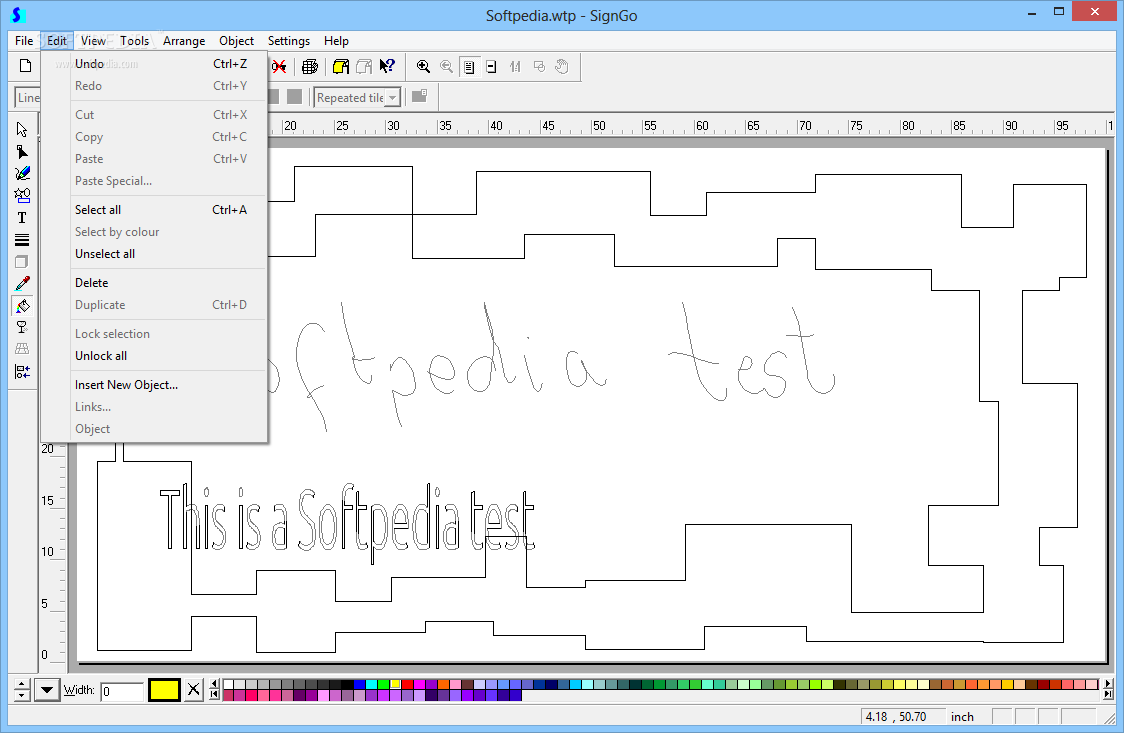Create a new document from toolbar
This screenshot has width=1124, height=733.
(26, 67)
